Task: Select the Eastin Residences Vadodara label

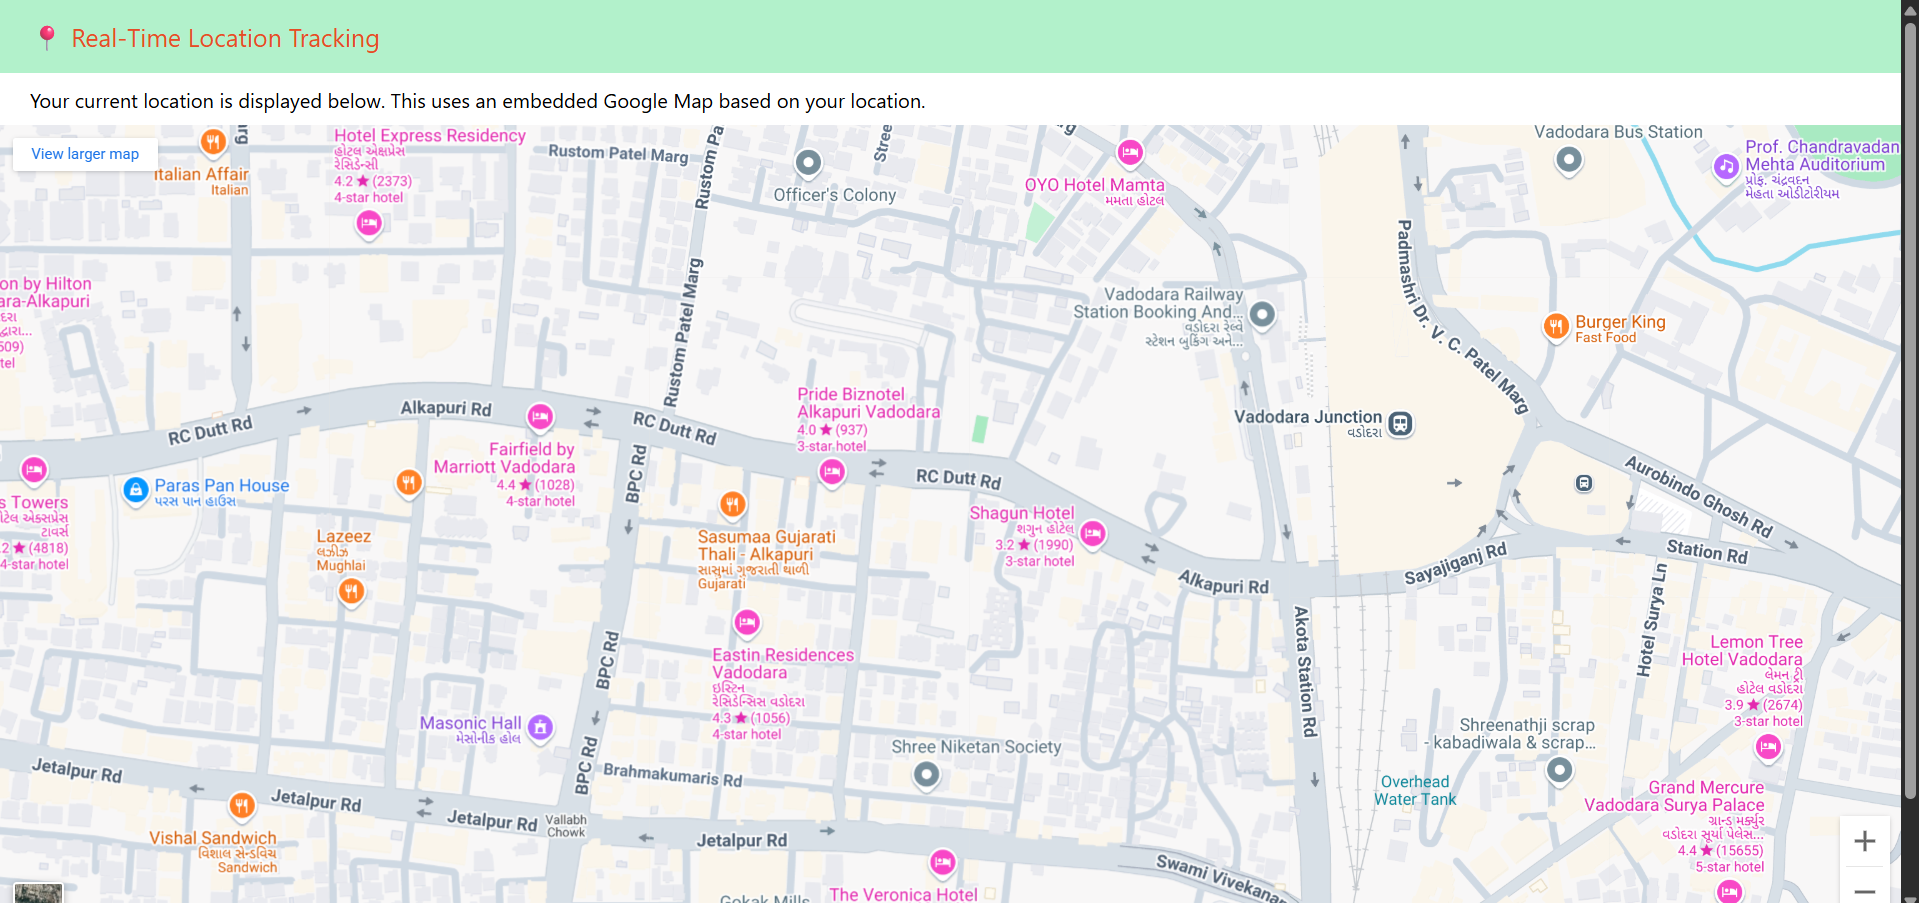Action: coord(783,664)
